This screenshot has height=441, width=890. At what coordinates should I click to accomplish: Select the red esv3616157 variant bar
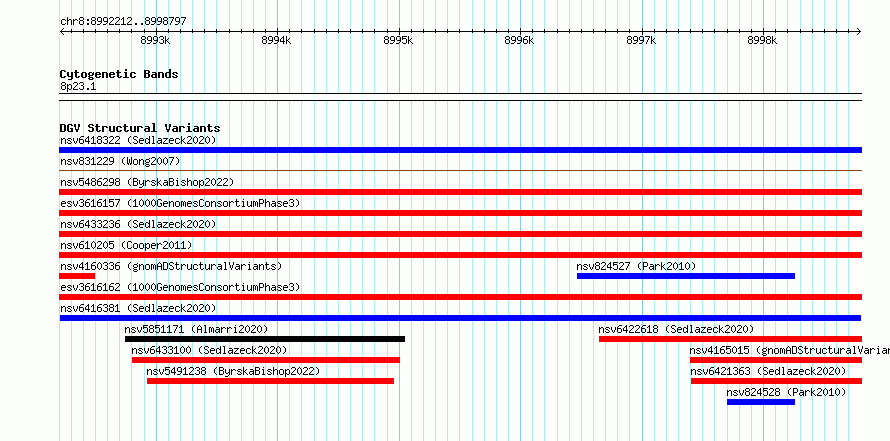point(460,213)
